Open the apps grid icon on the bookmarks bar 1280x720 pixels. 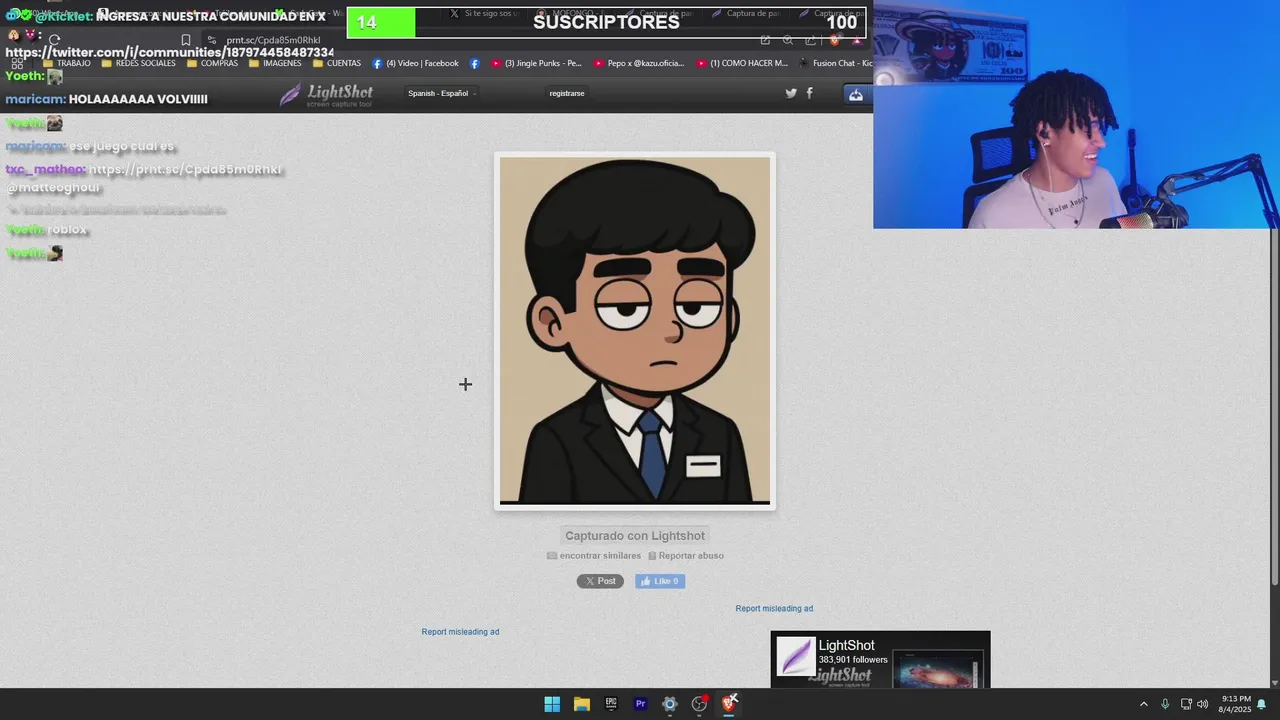click(x=17, y=63)
